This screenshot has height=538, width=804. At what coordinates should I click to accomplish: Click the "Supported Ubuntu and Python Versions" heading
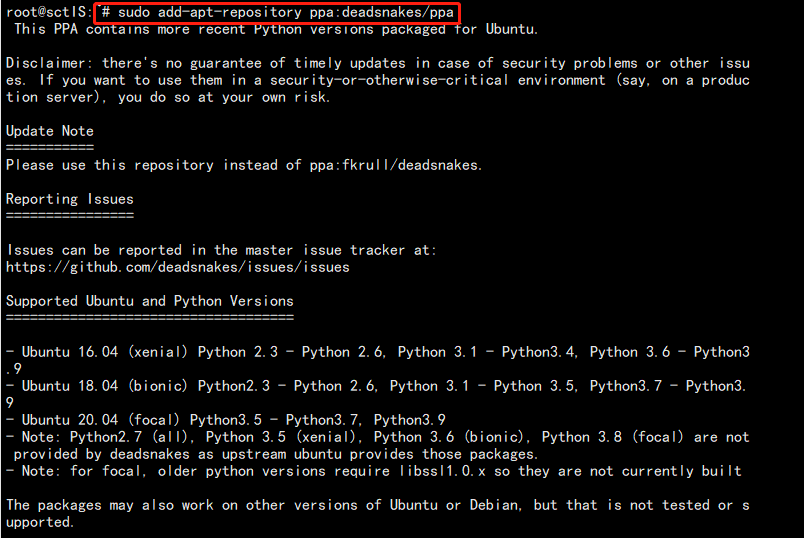click(149, 301)
